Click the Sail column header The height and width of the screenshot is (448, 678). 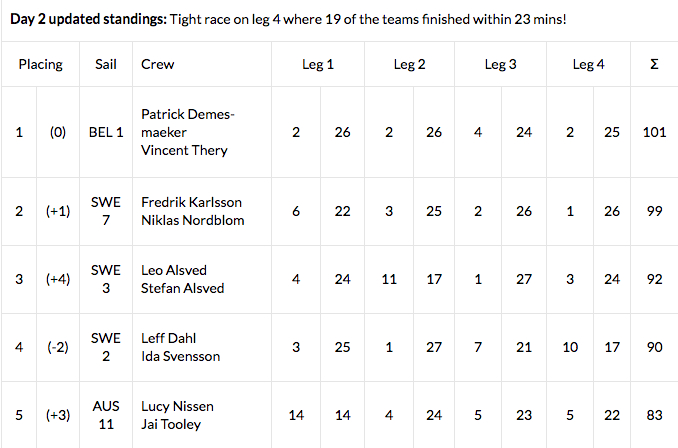tap(105, 64)
